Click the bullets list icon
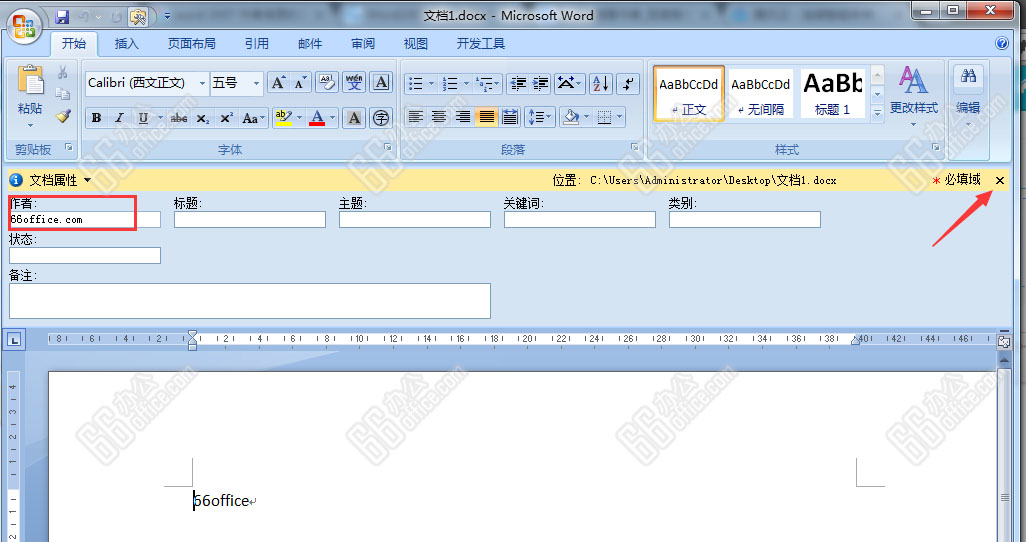Screen dimensions: 1026x542 tap(416, 83)
